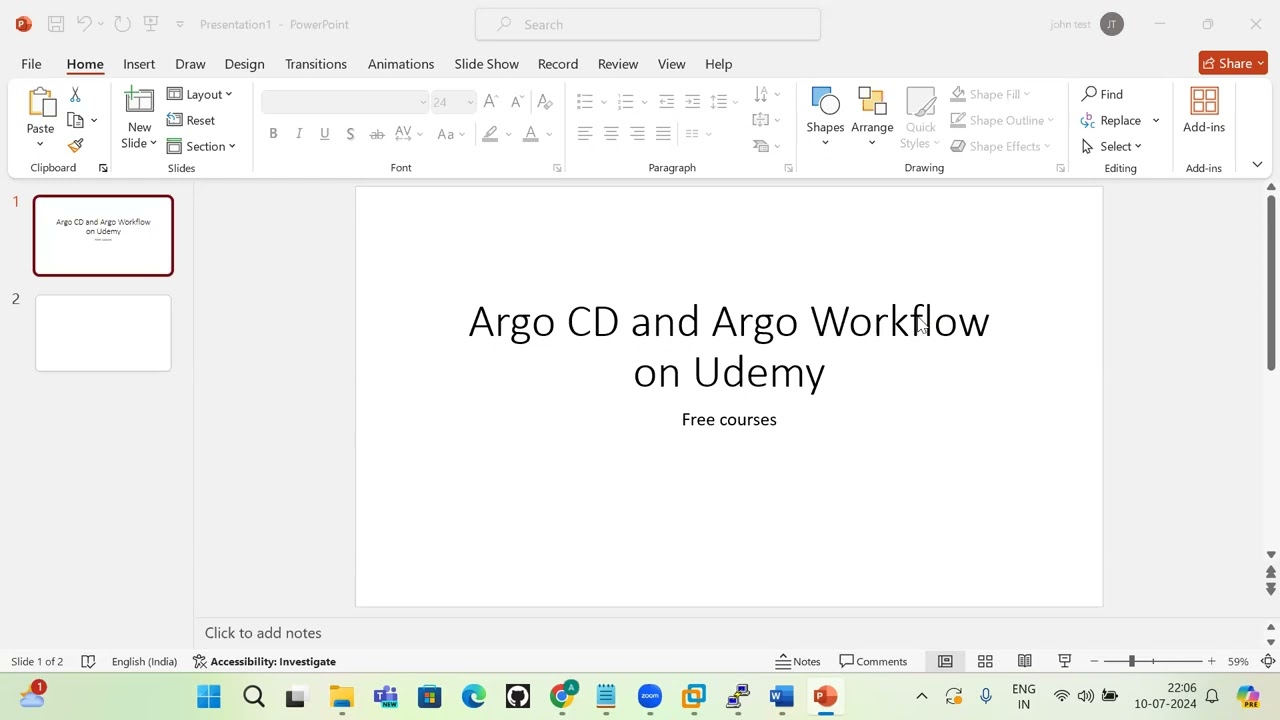
Task: Click the Cut scissors icon
Action: tap(75, 94)
